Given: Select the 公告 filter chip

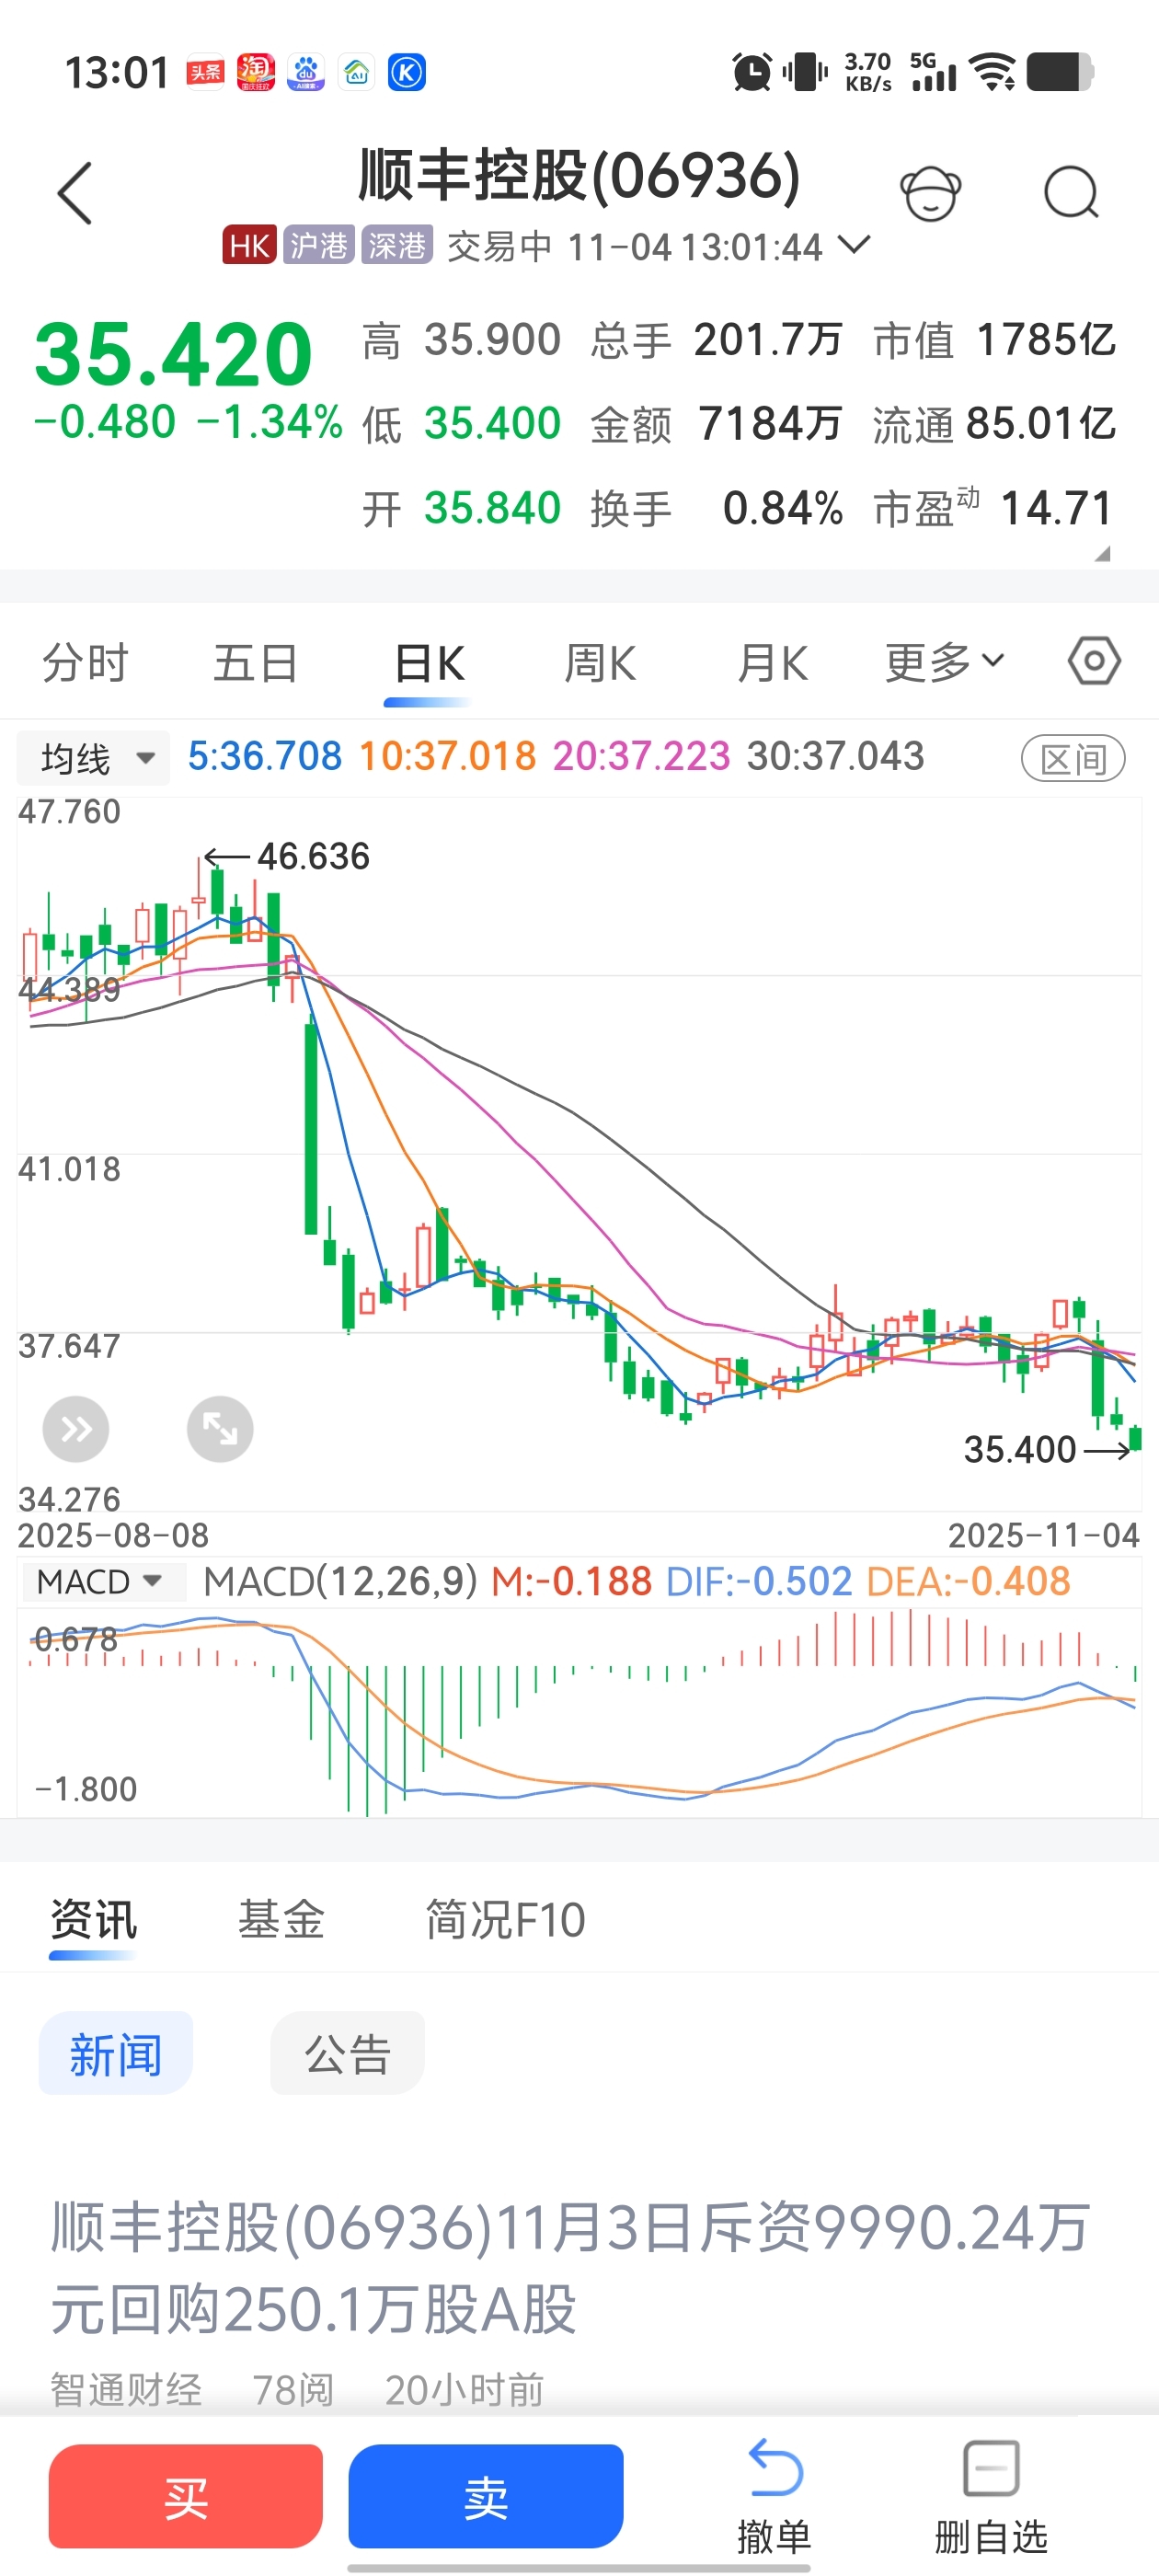Looking at the screenshot, I should coord(348,2053).
